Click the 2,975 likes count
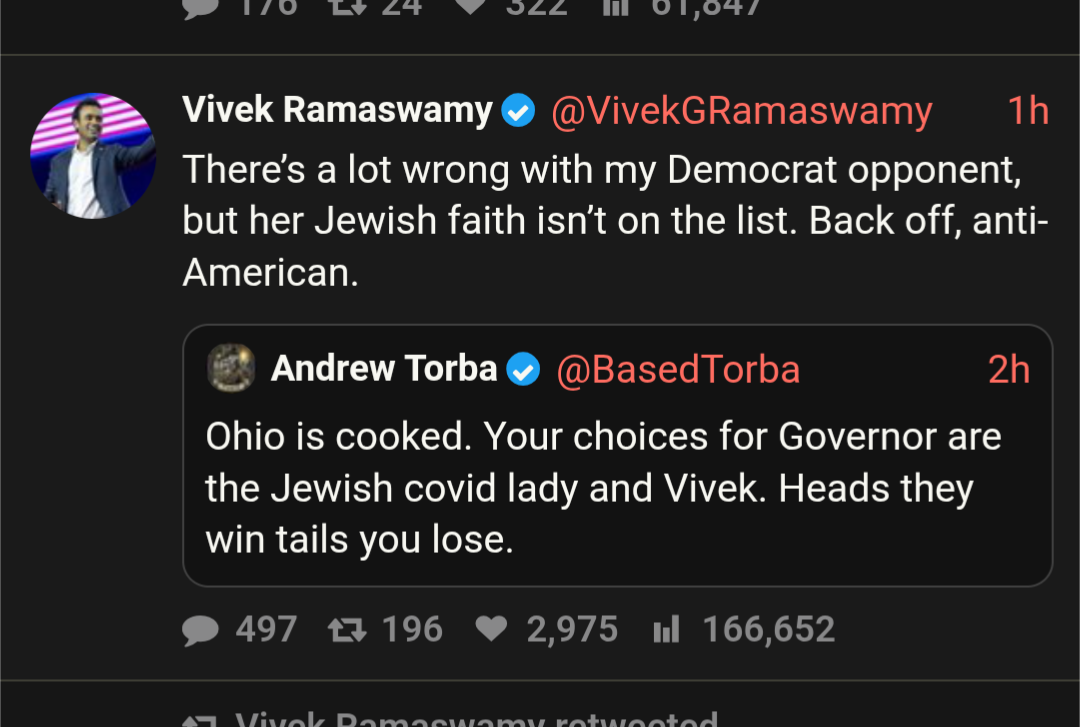This screenshot has height=727, width=1080. tap(572, 630)
